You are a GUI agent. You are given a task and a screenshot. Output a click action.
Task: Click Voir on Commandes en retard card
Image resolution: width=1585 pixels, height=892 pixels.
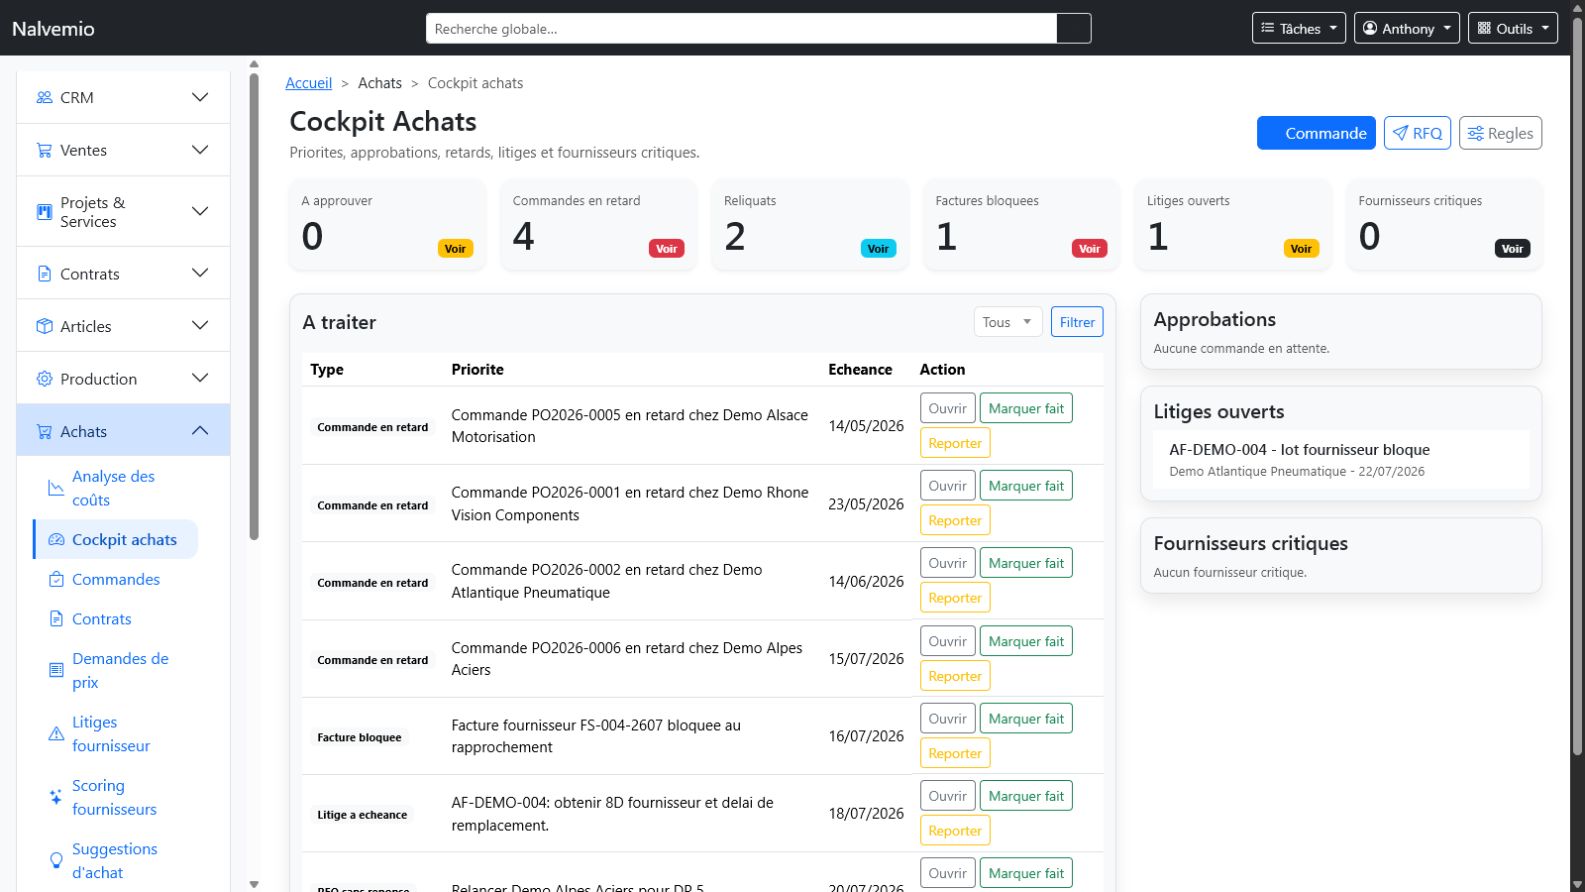[x=667, y=249]
